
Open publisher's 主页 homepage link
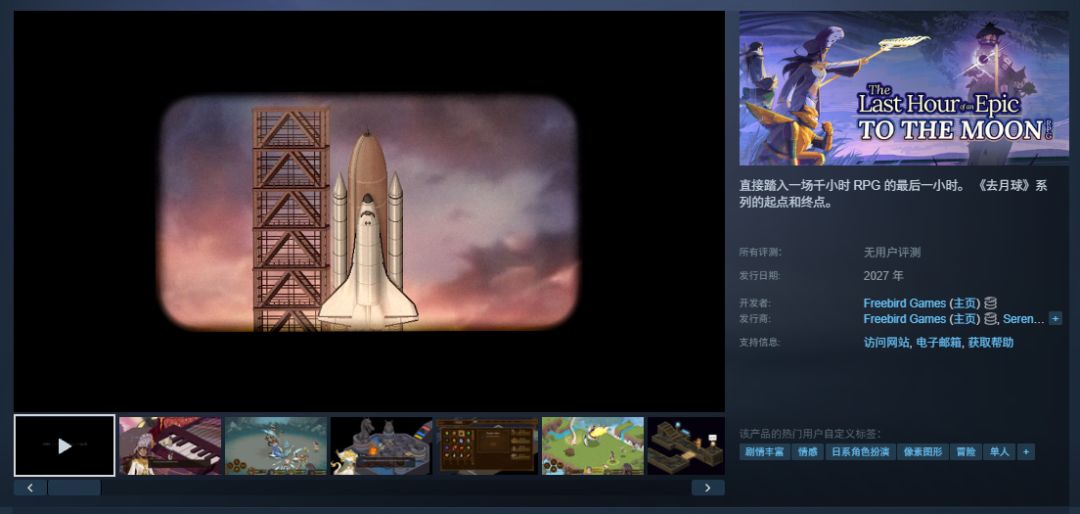[964, 319]
